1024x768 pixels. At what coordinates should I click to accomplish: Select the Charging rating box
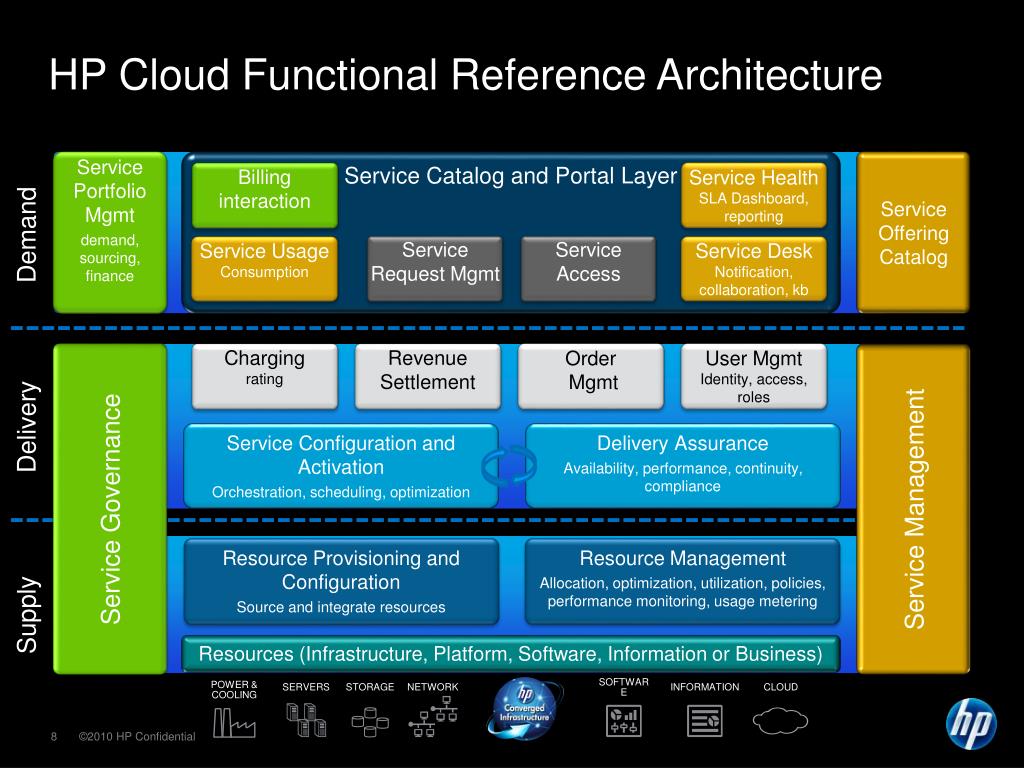[264, 377]
